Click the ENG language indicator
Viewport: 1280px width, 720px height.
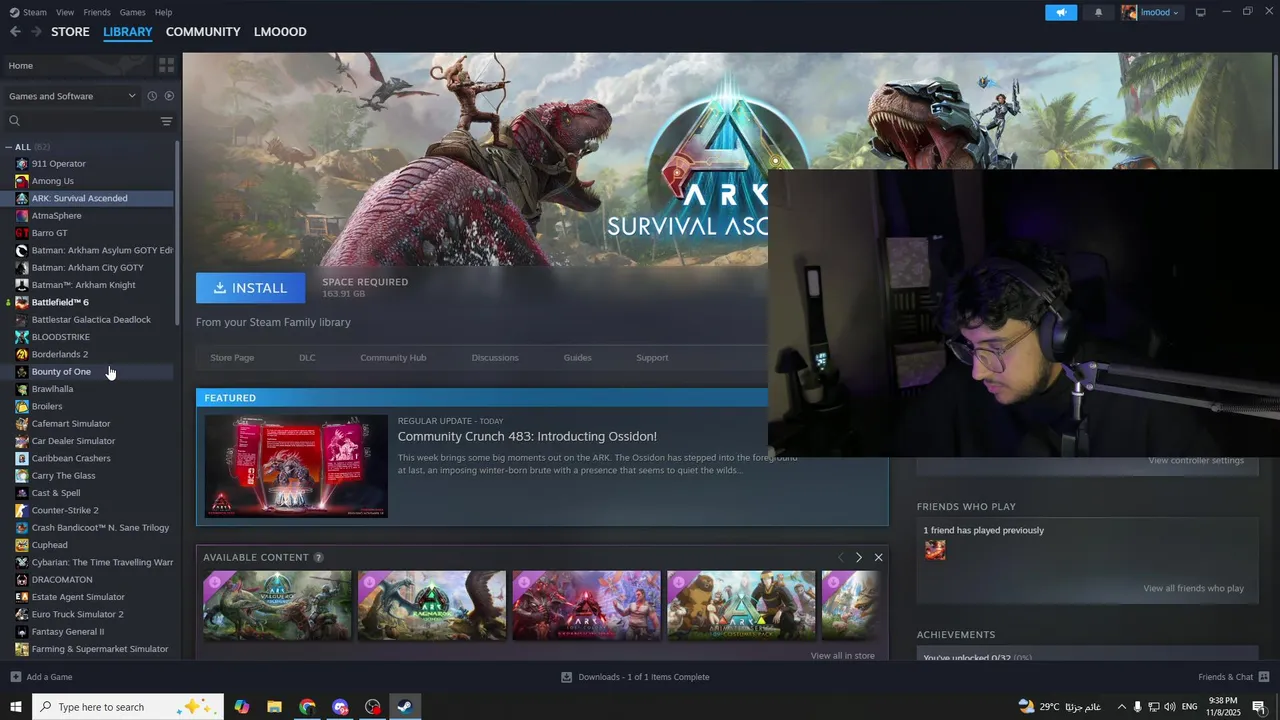(1190, 707)
